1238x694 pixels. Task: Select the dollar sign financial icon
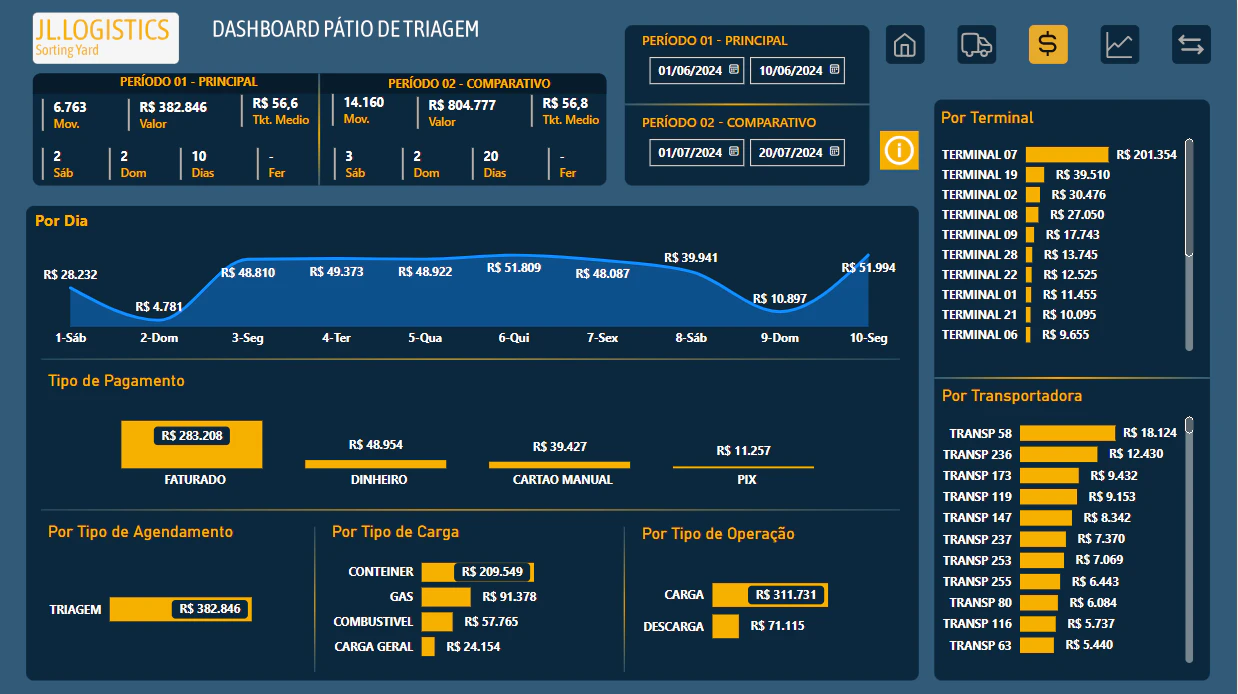(1048, 45)
